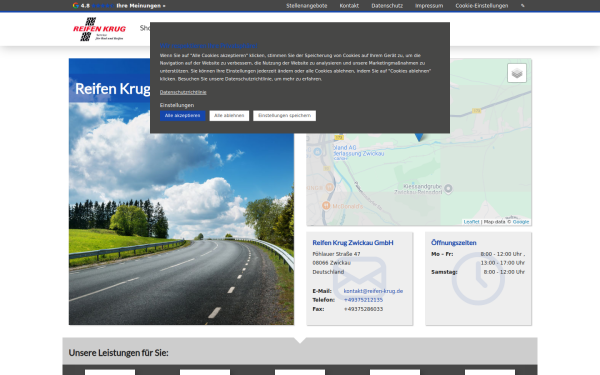Open the Google reviews rating icon

76,5
